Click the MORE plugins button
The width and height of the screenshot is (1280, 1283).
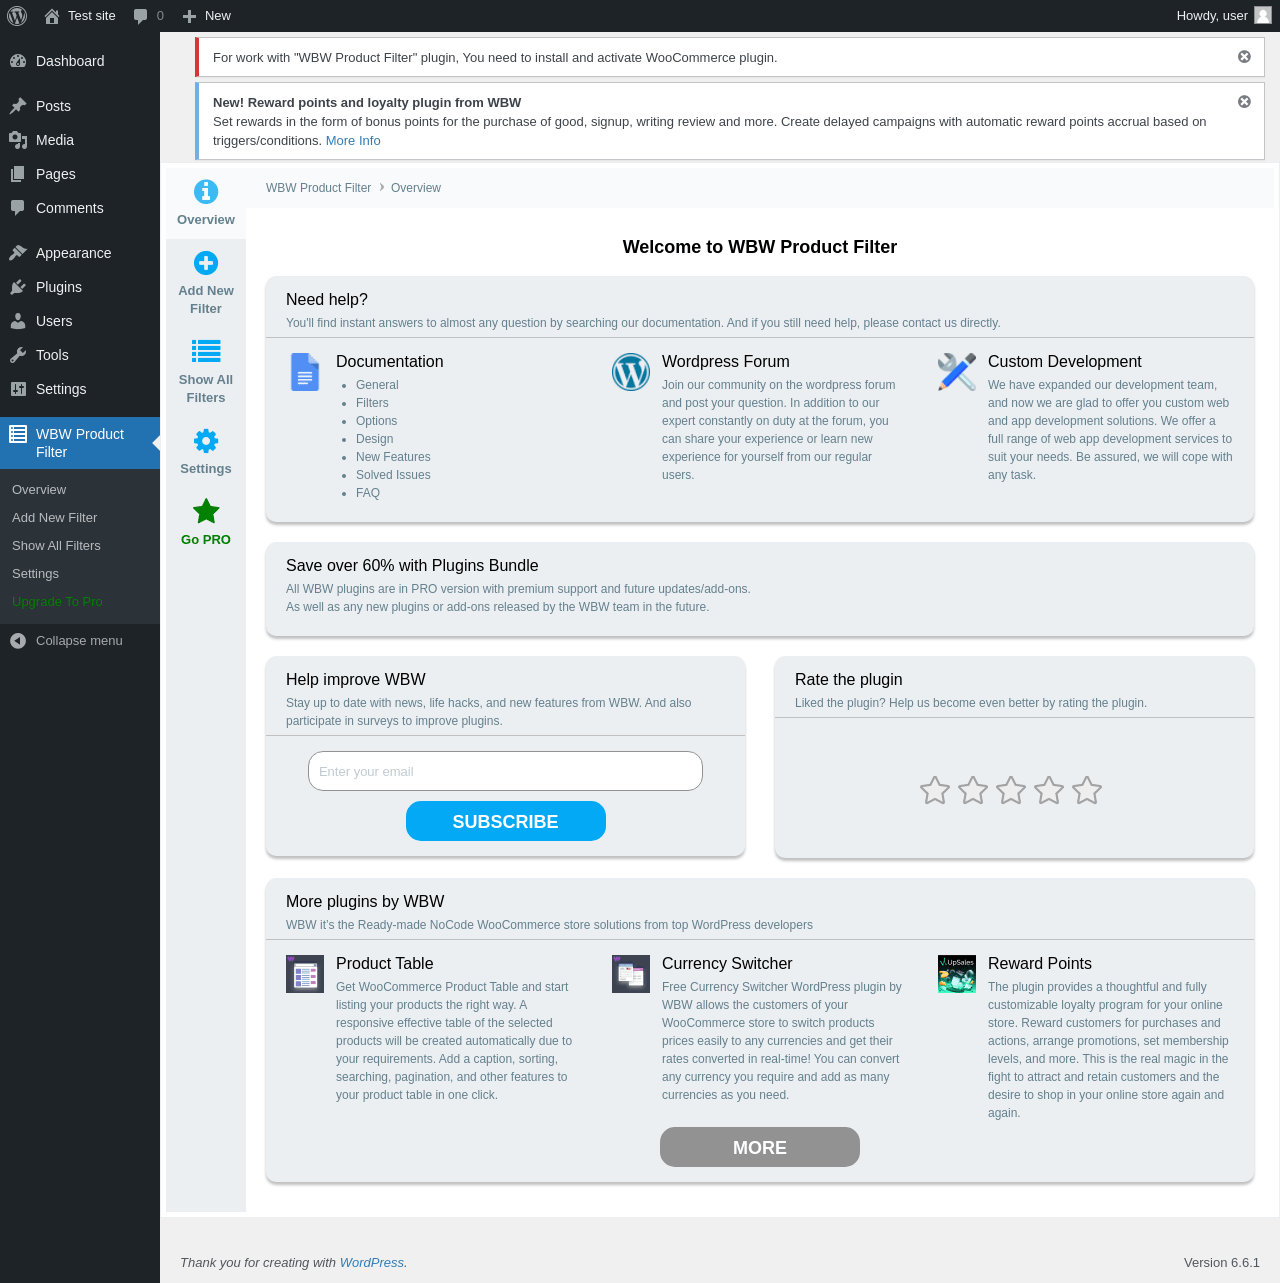[x=760, y=1147]
